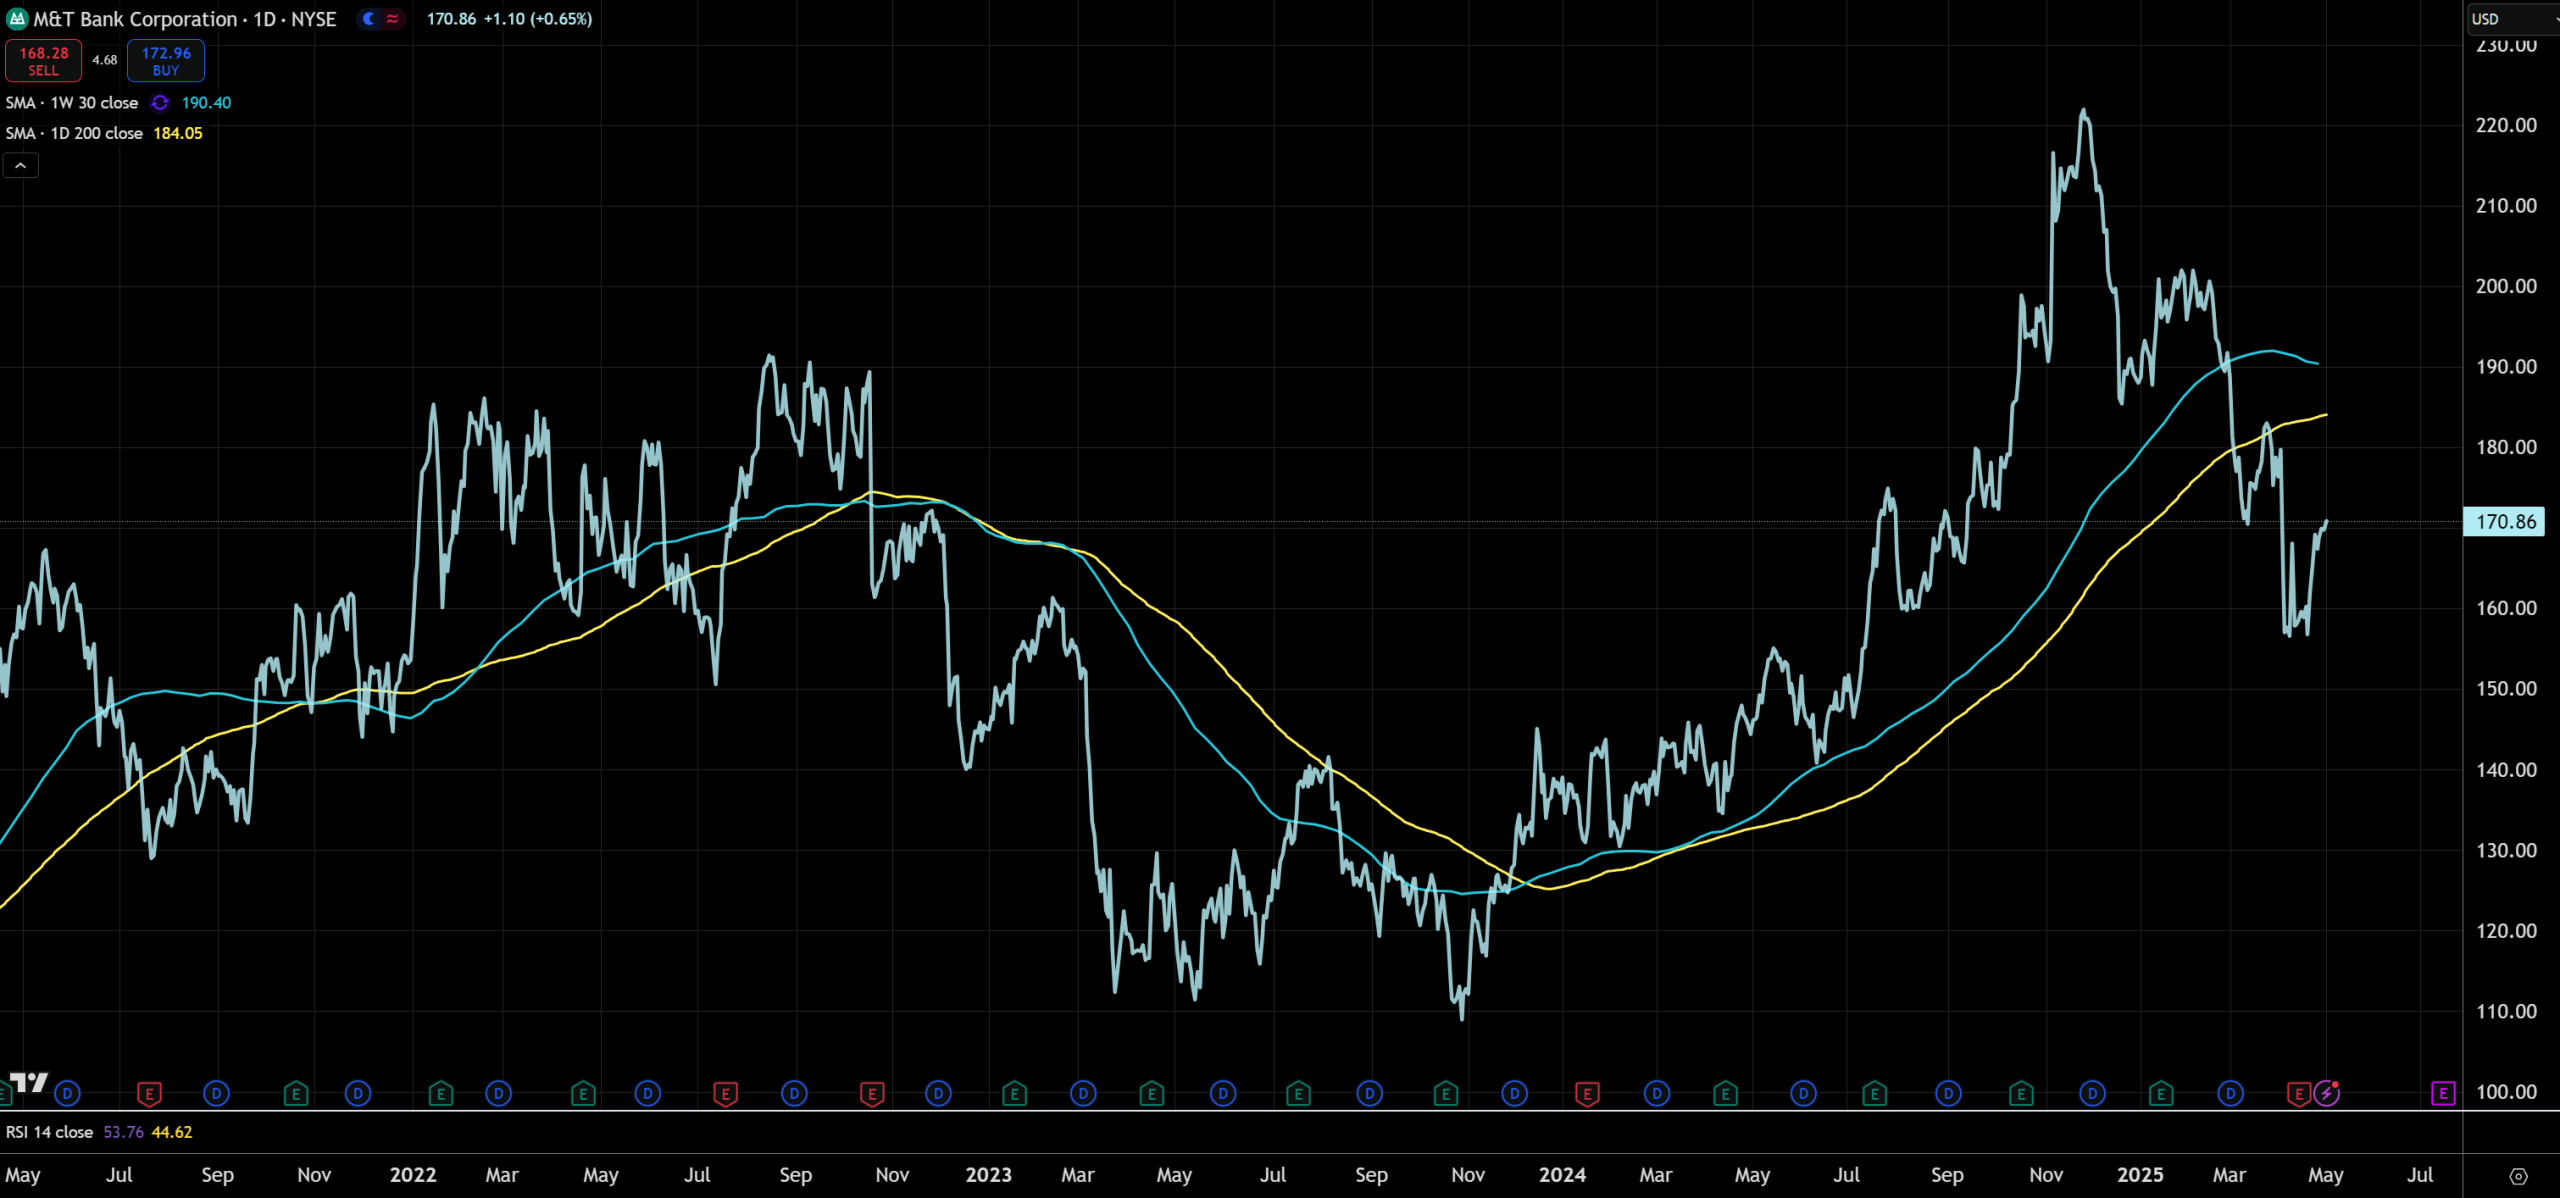Click the purple refresh icon beside SMA 1W
Viewport: 2560px width, 1198px height.
[160, 103]
